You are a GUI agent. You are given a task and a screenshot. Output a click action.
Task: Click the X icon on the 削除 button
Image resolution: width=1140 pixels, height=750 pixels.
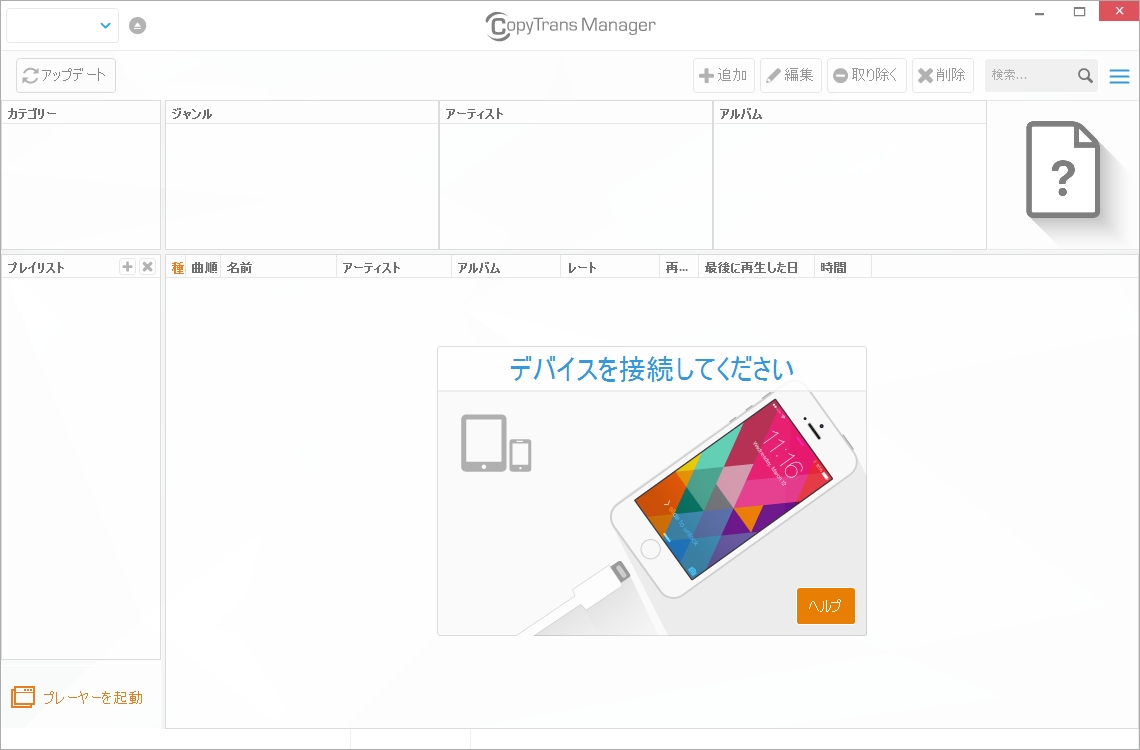(x=925, y=74)
